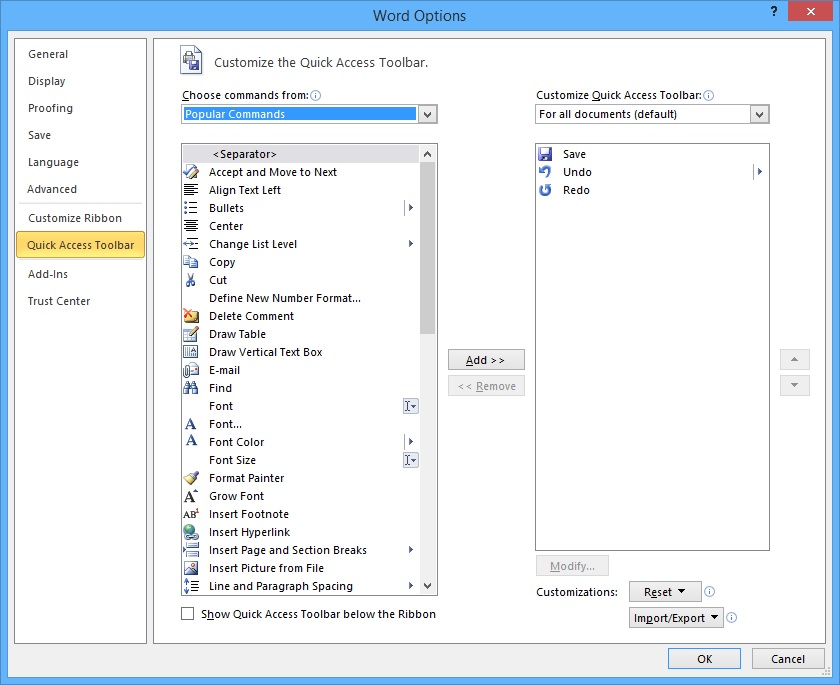Click the Font Color command icon
The image size is (840, 685).
point(191,442)
